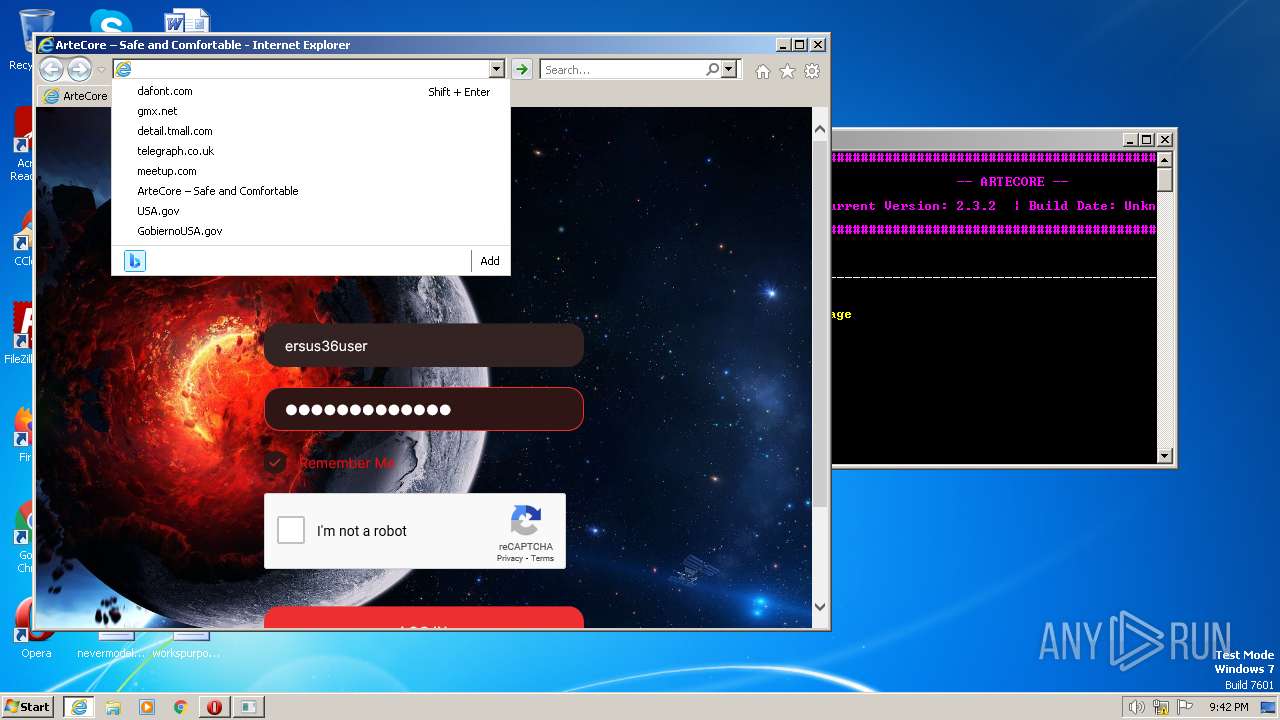Click the search magnifier icon
The image size is (1280, 720).
click(712, 69)
